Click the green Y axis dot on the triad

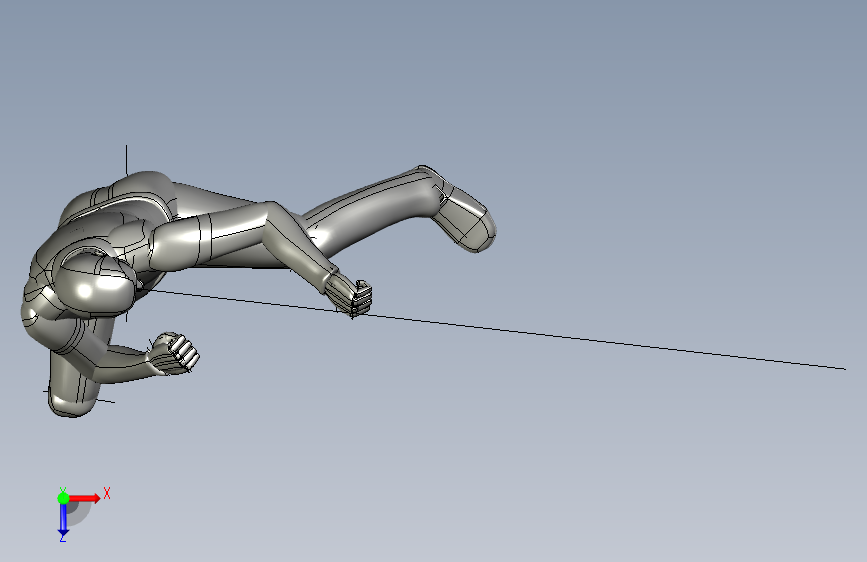click(x=63, y=498)
